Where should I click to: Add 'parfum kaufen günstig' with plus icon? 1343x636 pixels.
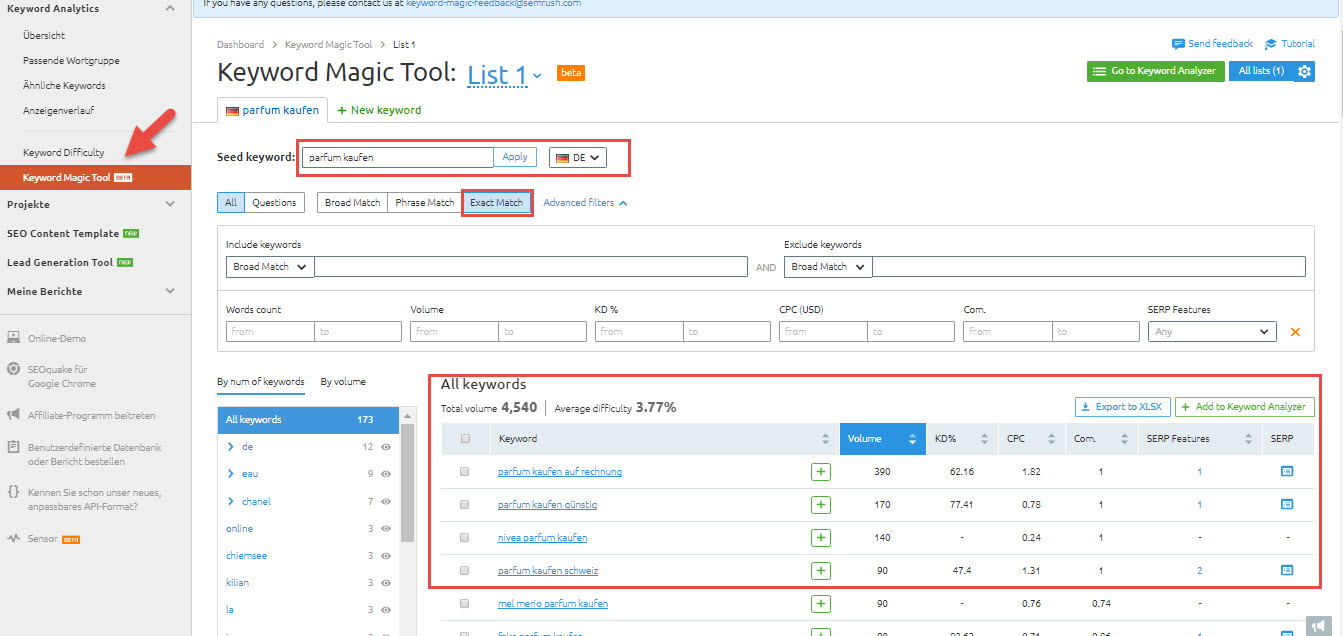821,505
